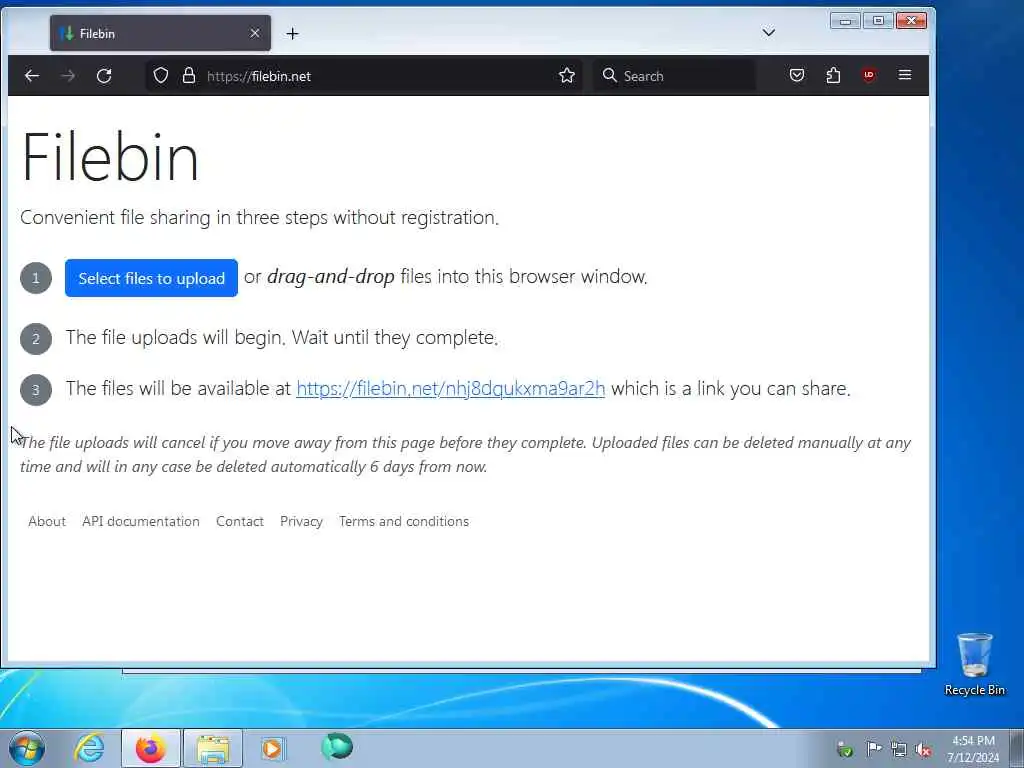Open Terms and conditions link
The height and width of the screenshot is (768, 1024).
pyautogui.click(x=404, y=521)
